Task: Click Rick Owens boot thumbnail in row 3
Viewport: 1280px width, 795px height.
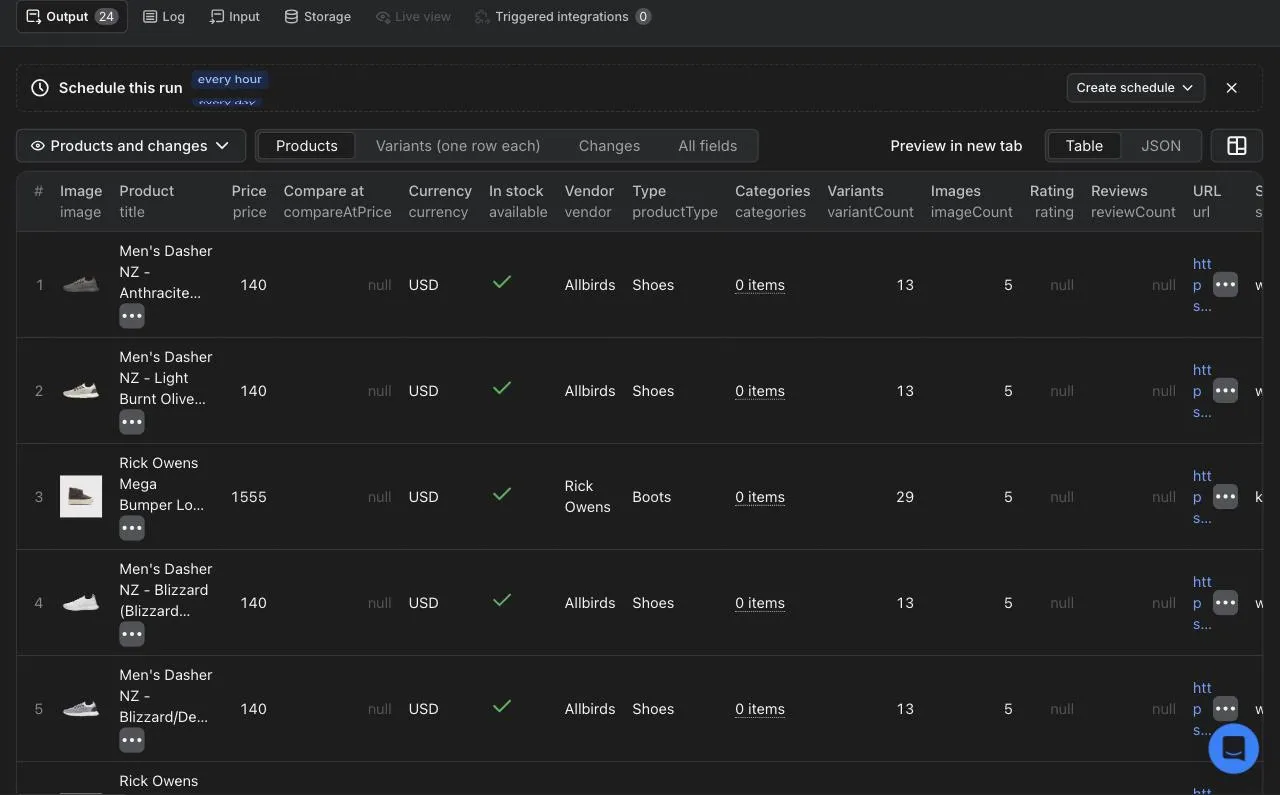Action: (81, 497)
